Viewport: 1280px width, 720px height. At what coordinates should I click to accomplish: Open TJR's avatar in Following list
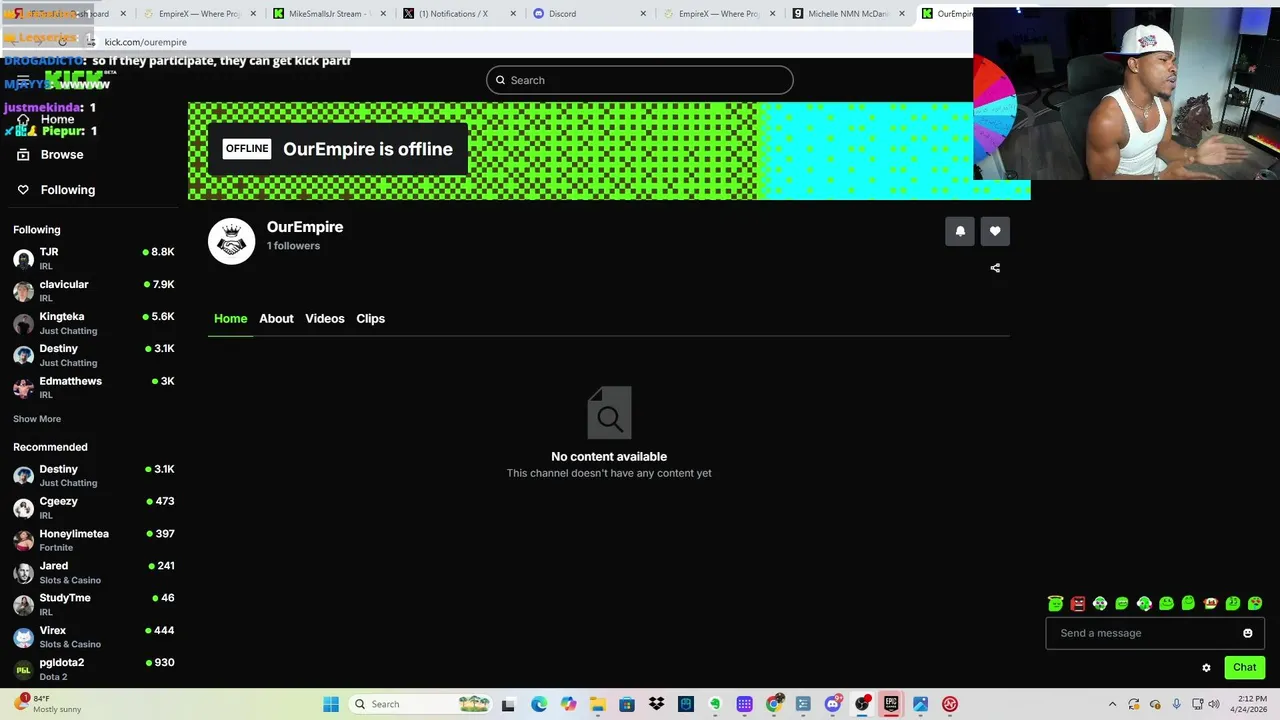(23, 259)
